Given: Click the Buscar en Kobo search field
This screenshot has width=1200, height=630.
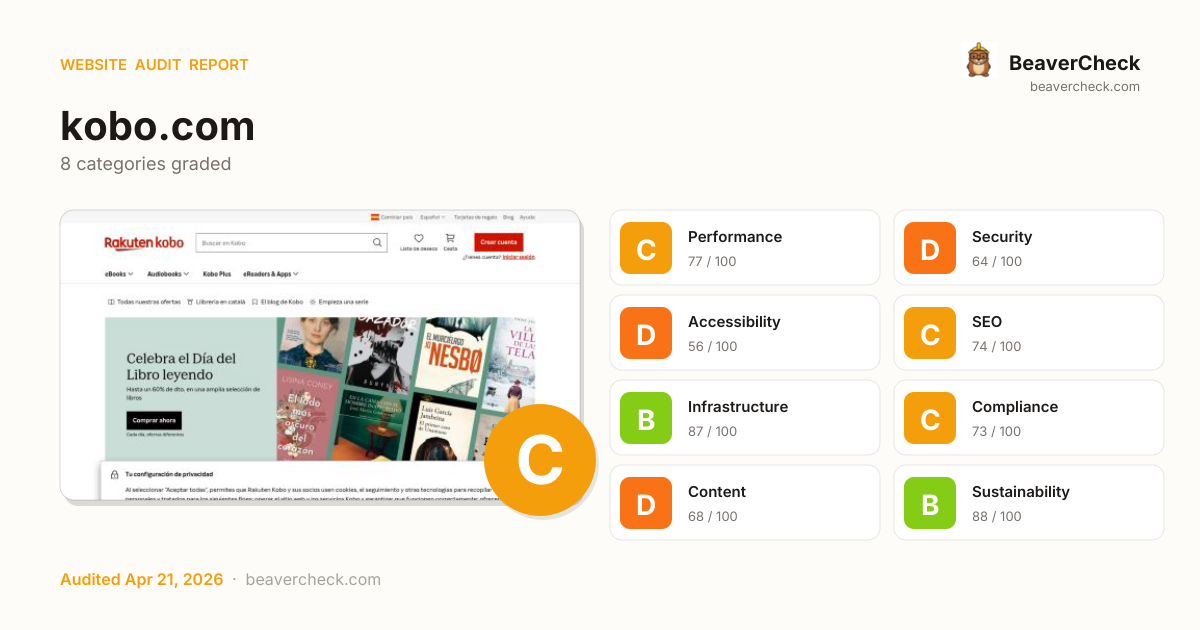Looking at the screenshot, I should pyautogui.click(x=290, y=242).
